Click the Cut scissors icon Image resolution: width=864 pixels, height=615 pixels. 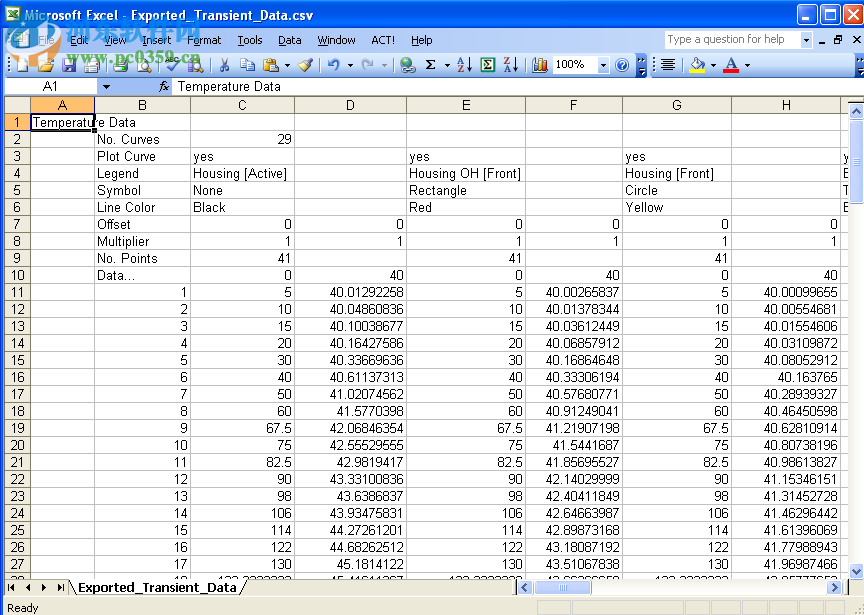[224, 65]
